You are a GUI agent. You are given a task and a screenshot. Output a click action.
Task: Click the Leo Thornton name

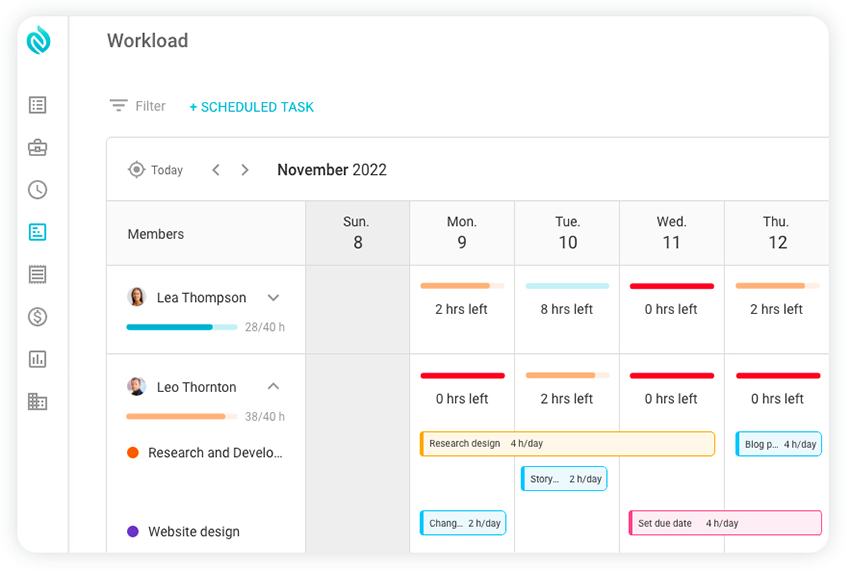[x=196, y=387]
